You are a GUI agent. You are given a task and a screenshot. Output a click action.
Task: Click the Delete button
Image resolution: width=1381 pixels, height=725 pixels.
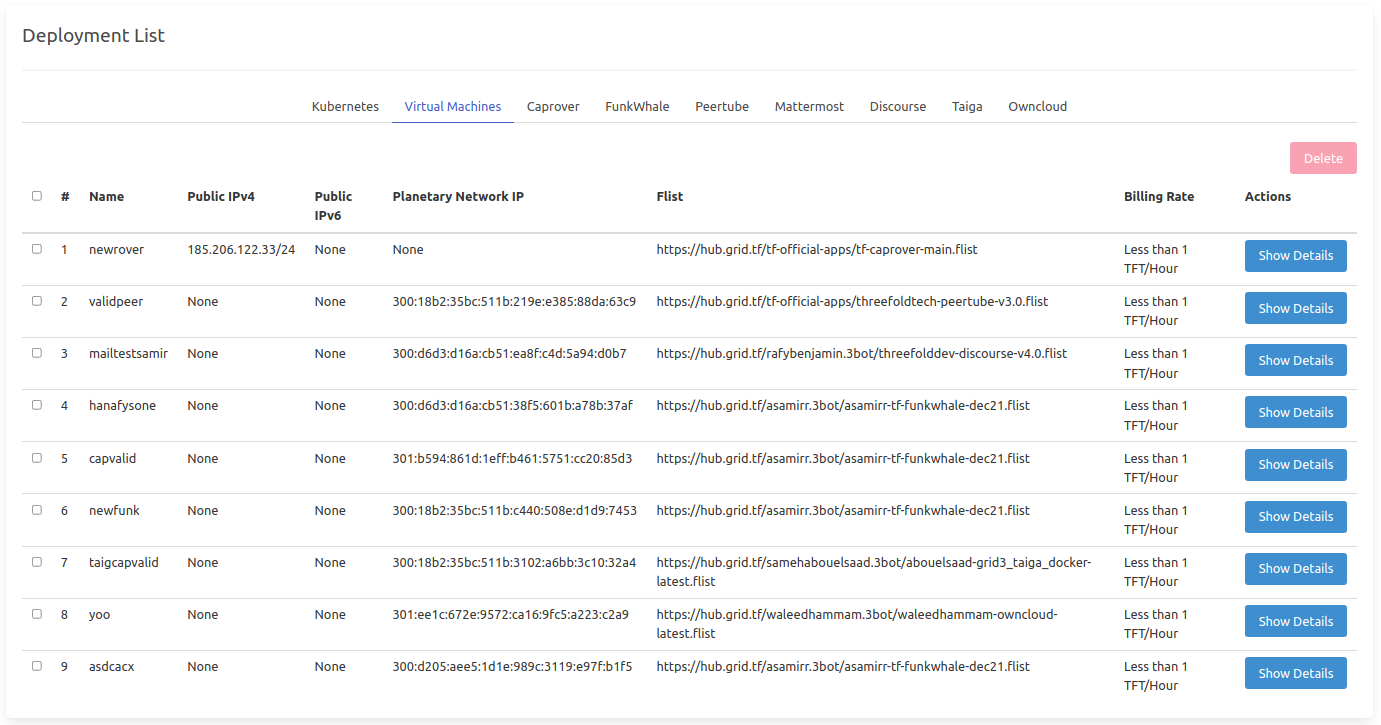1322,157
